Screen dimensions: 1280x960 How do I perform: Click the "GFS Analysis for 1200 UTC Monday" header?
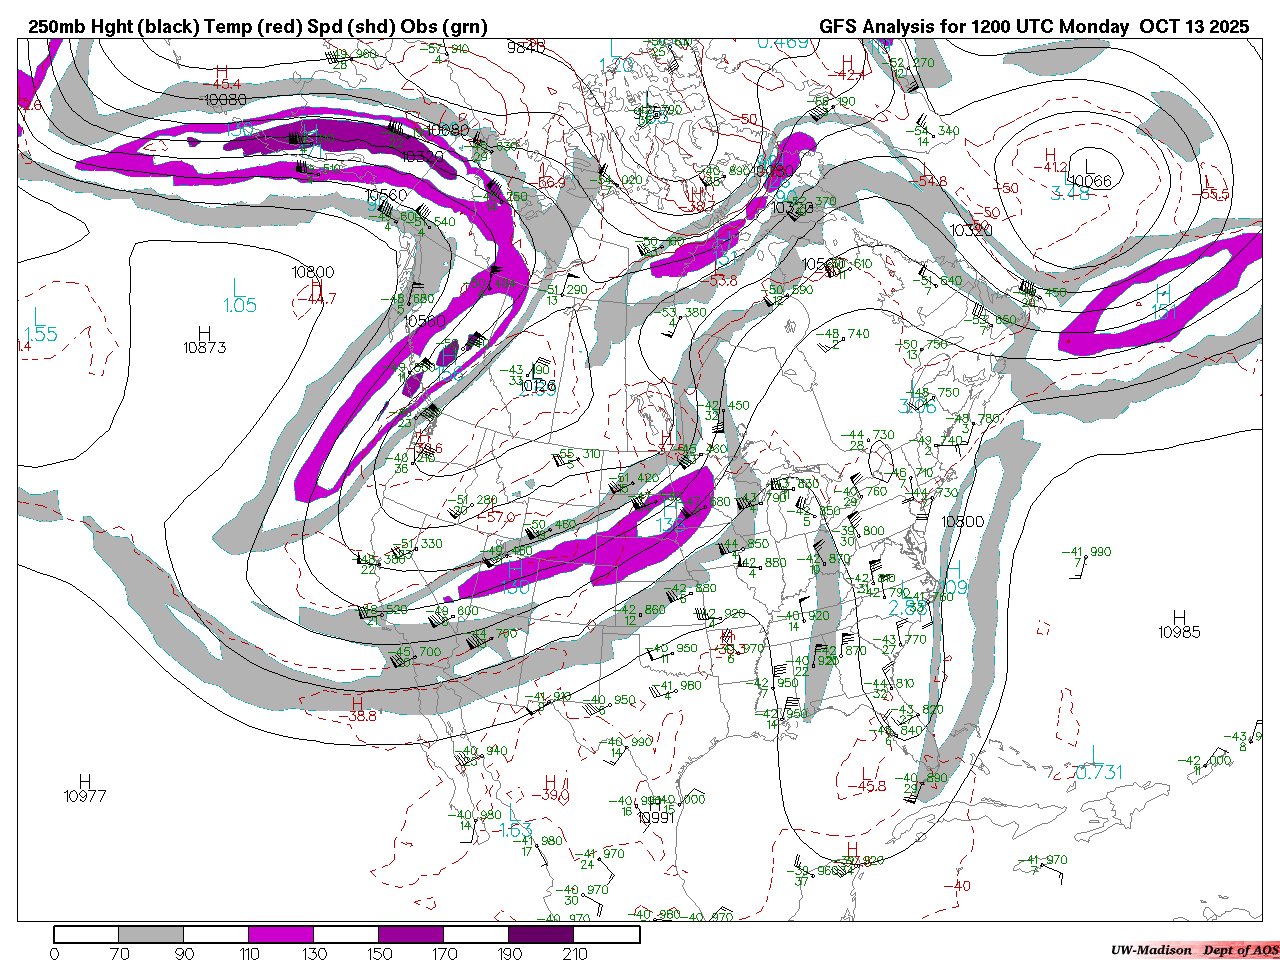click(x=974, y=27)
